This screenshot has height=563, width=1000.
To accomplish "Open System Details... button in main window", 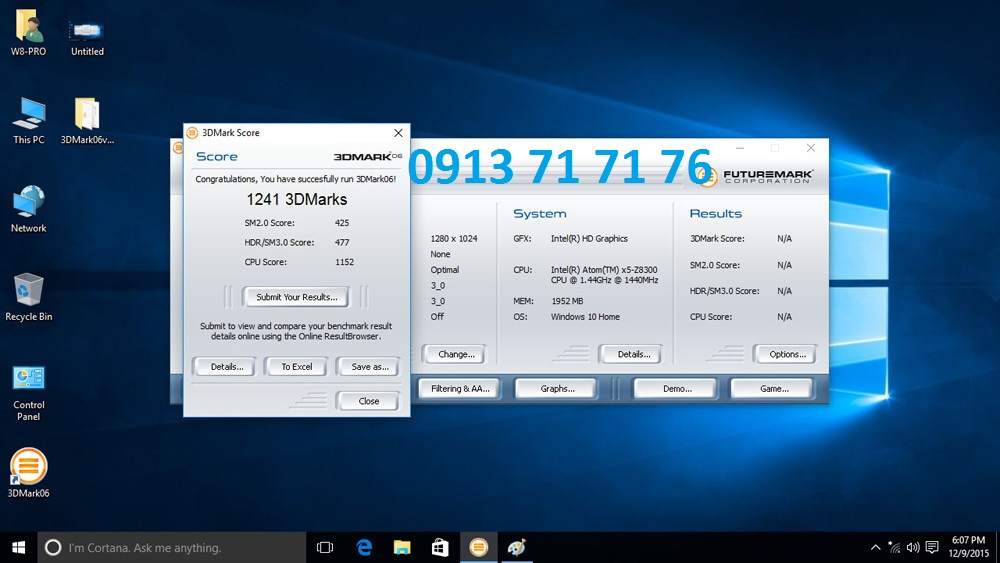I will click(x=633, y=354).
